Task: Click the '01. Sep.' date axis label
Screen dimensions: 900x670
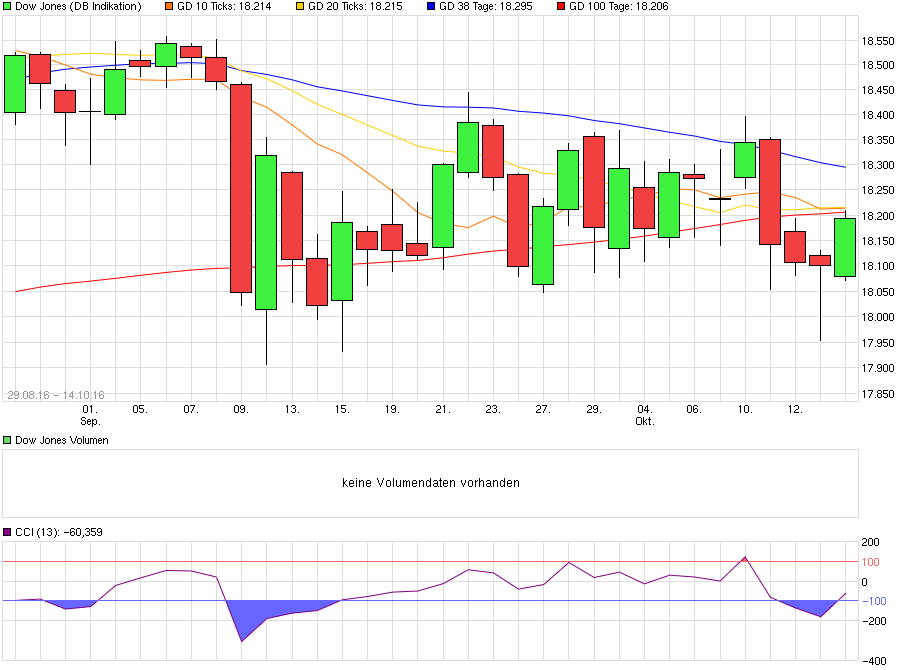Action: (x=90, y=415)
